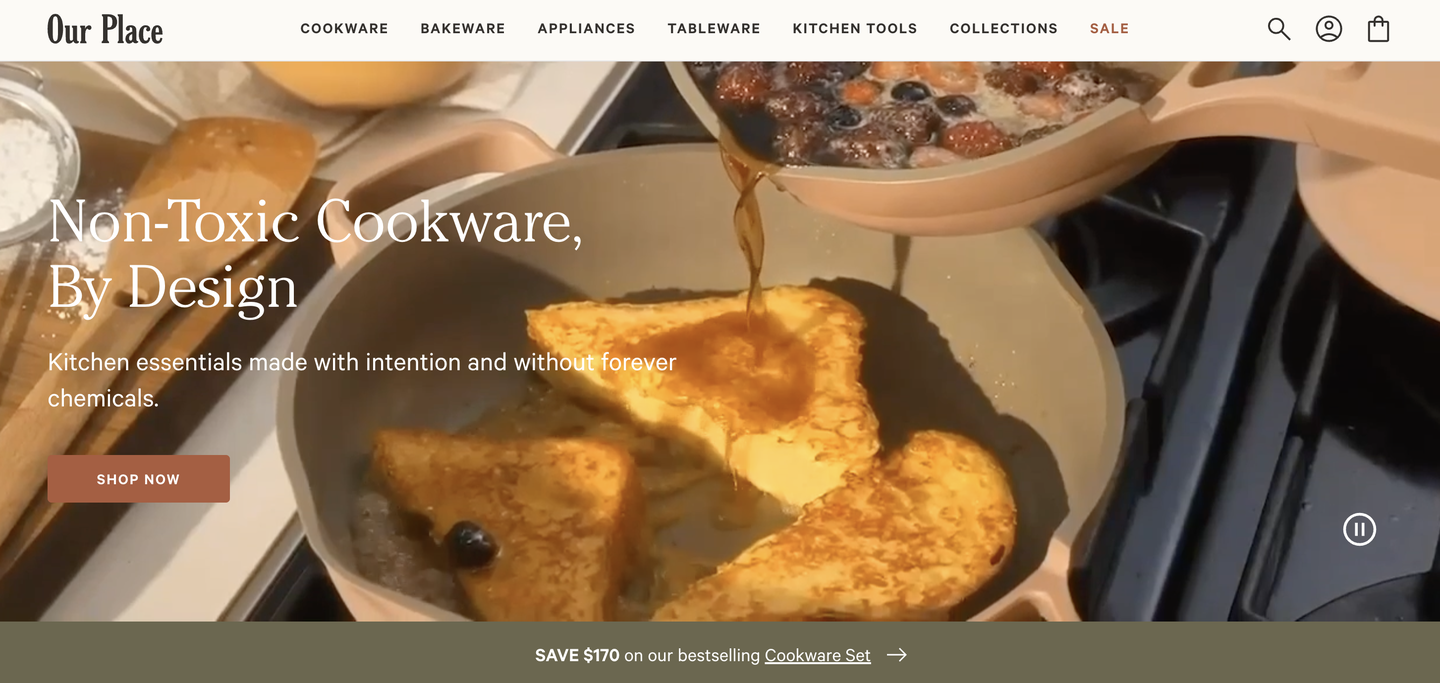The image size is (1440, 683).
Task: Click the Non-Toxic Cookware headline
Action: pyautogui.click(x=315, y=254)
